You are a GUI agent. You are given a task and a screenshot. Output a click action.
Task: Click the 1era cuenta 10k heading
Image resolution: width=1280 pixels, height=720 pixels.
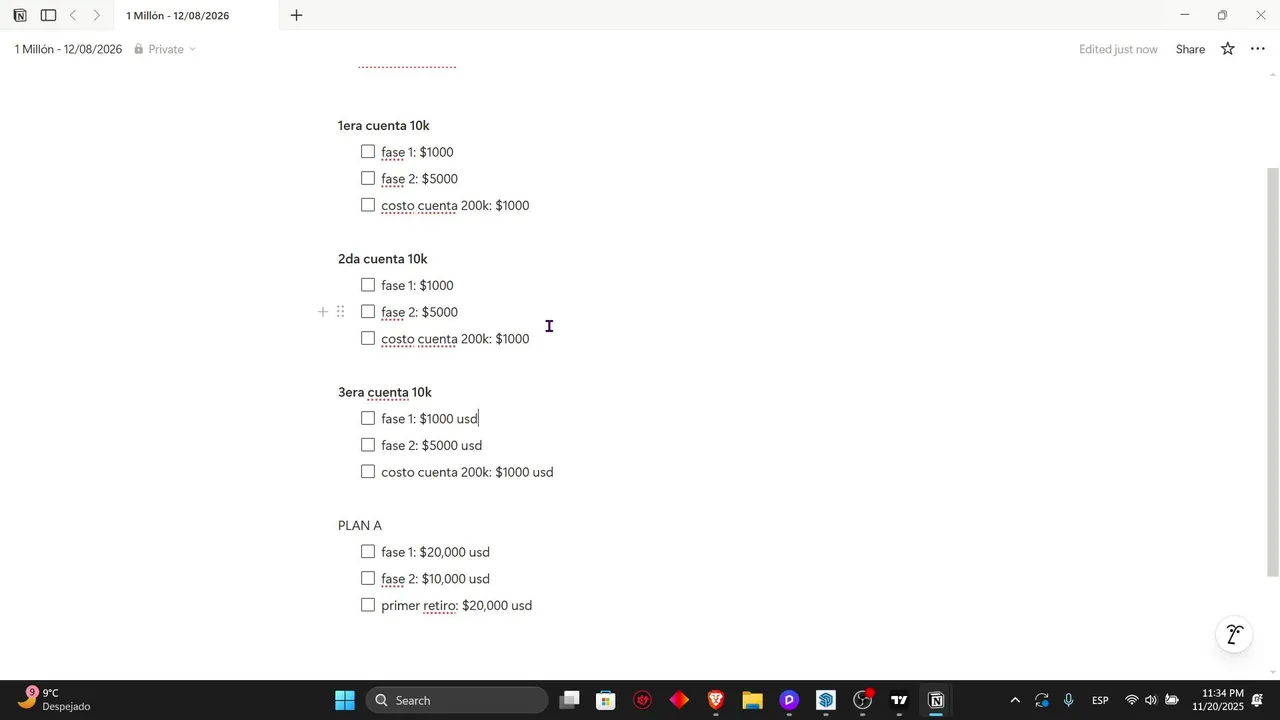384,125
